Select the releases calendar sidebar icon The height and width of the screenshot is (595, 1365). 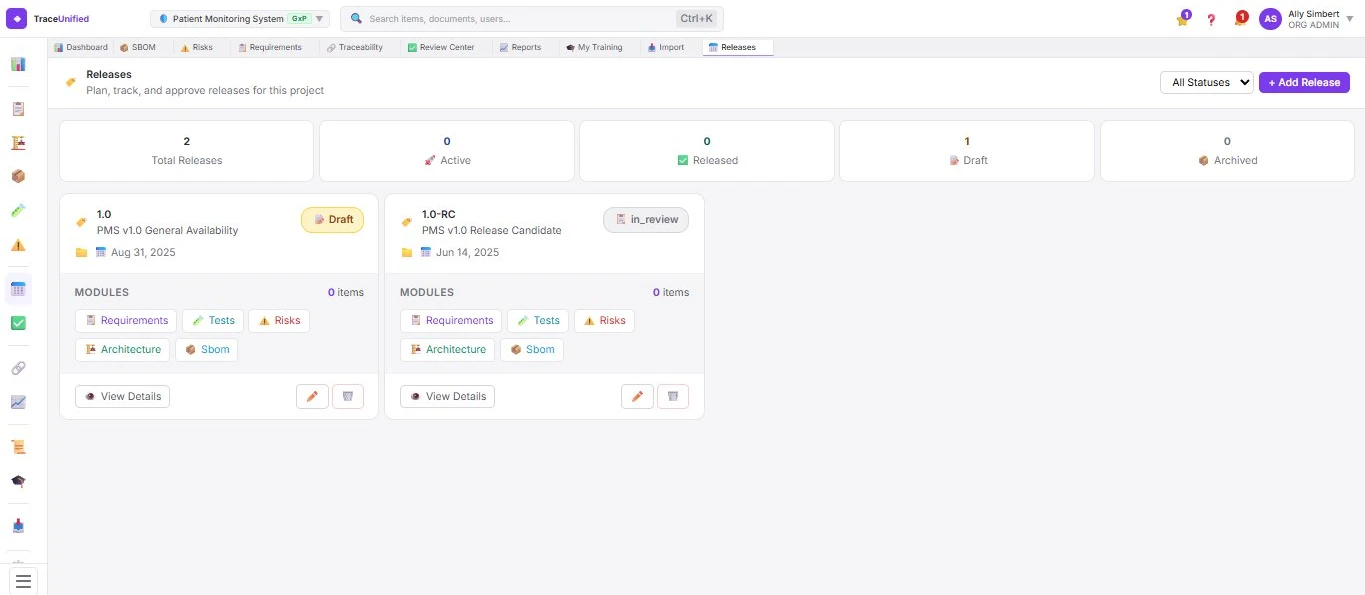pos(18,289)
